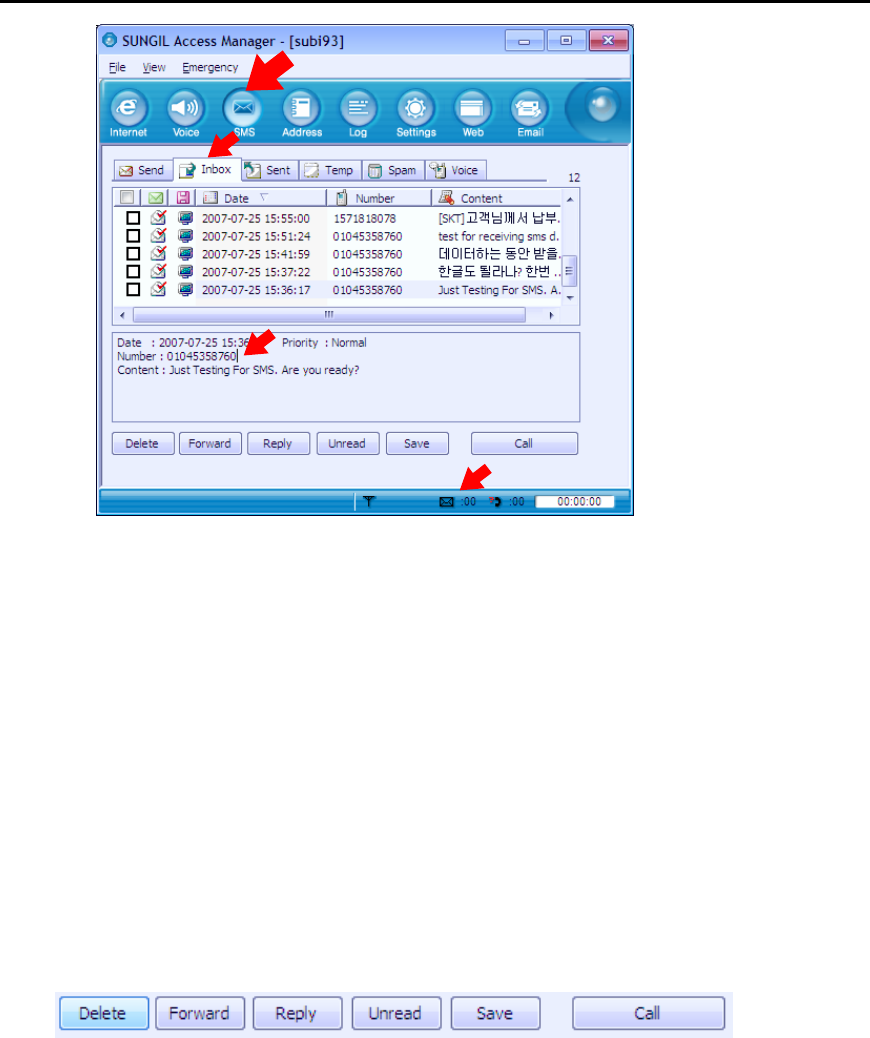Image resolution: width=870 pixels, height=1038 pixels.
Task: Click the enlarged Save button at the page bottom
Action: 495,1014
